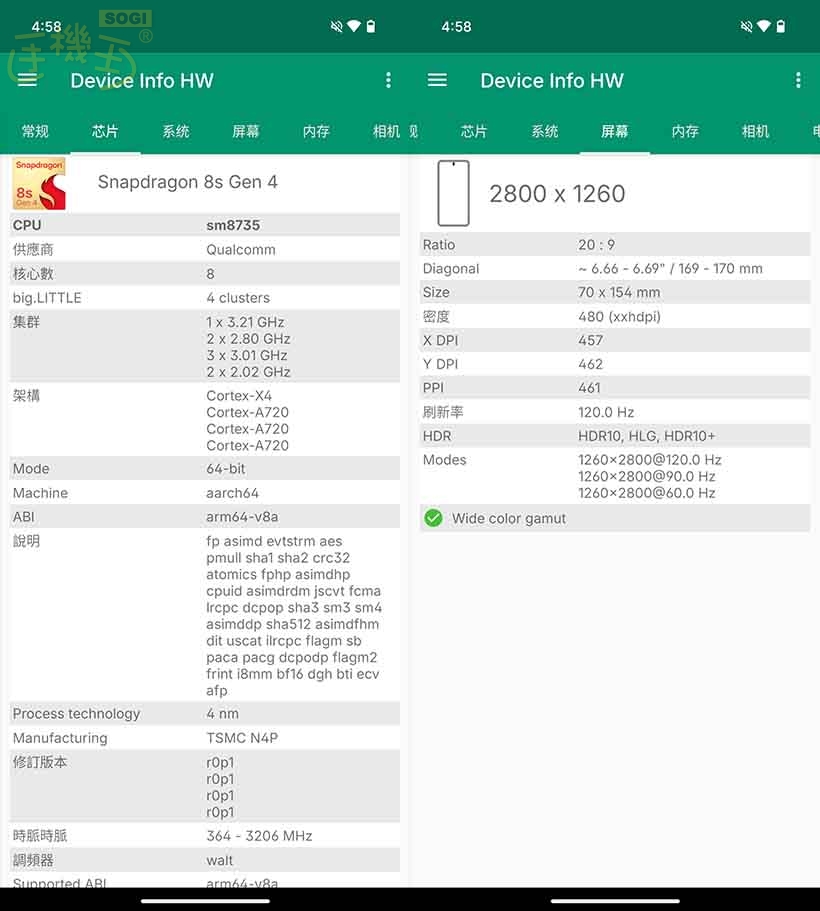Screen dimensions: 820x911
Task: Tap the 調頻器 walt row
Action: (205, 860)
